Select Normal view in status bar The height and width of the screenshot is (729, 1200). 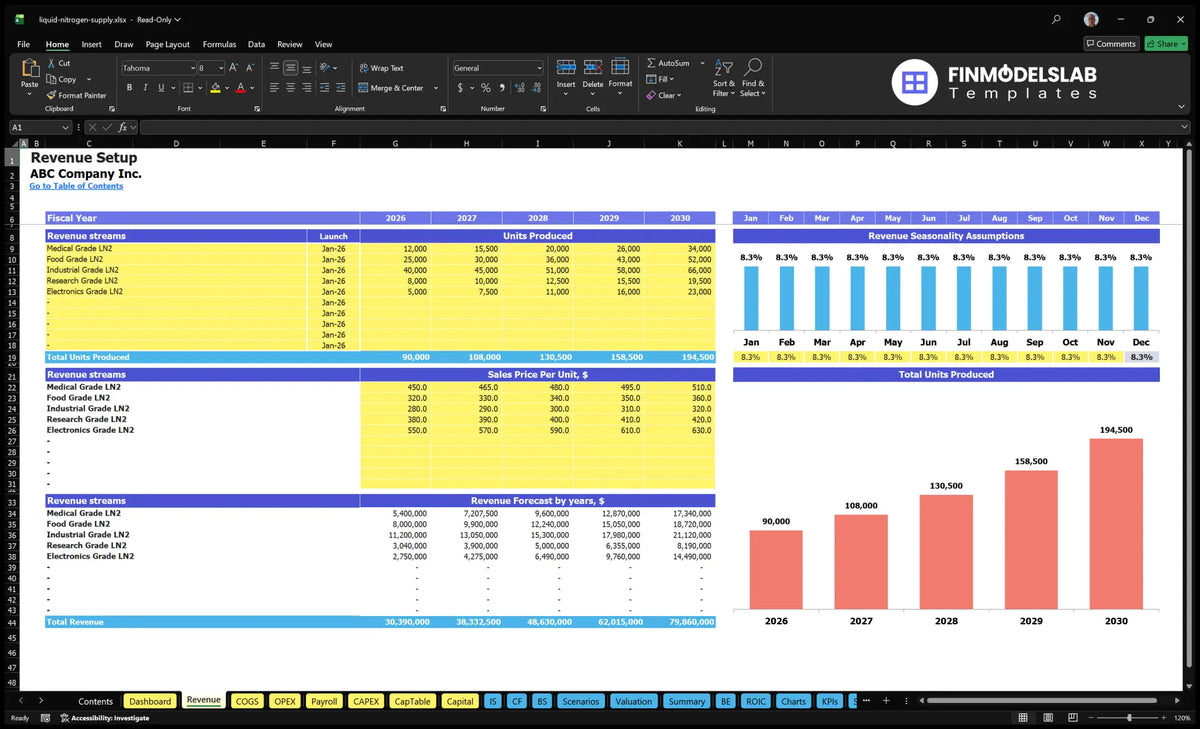(1022, 718)
